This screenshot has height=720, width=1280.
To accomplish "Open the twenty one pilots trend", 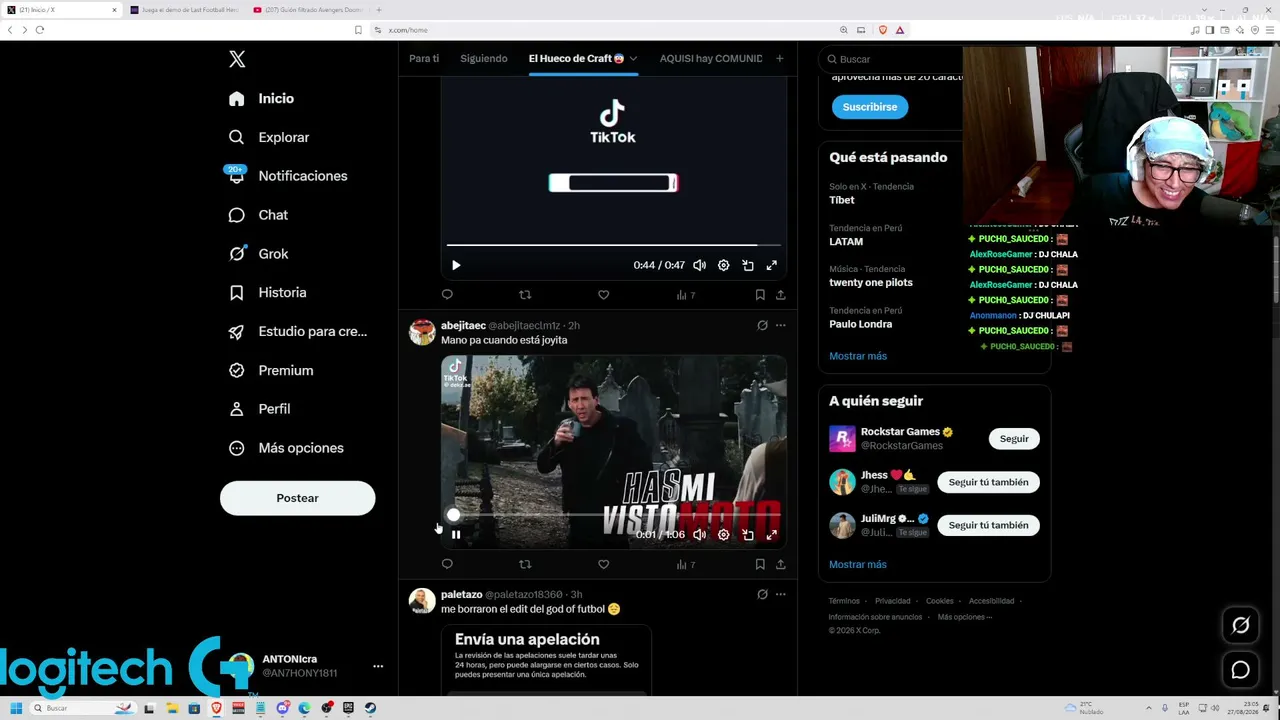I will click(x=871, y=282).
